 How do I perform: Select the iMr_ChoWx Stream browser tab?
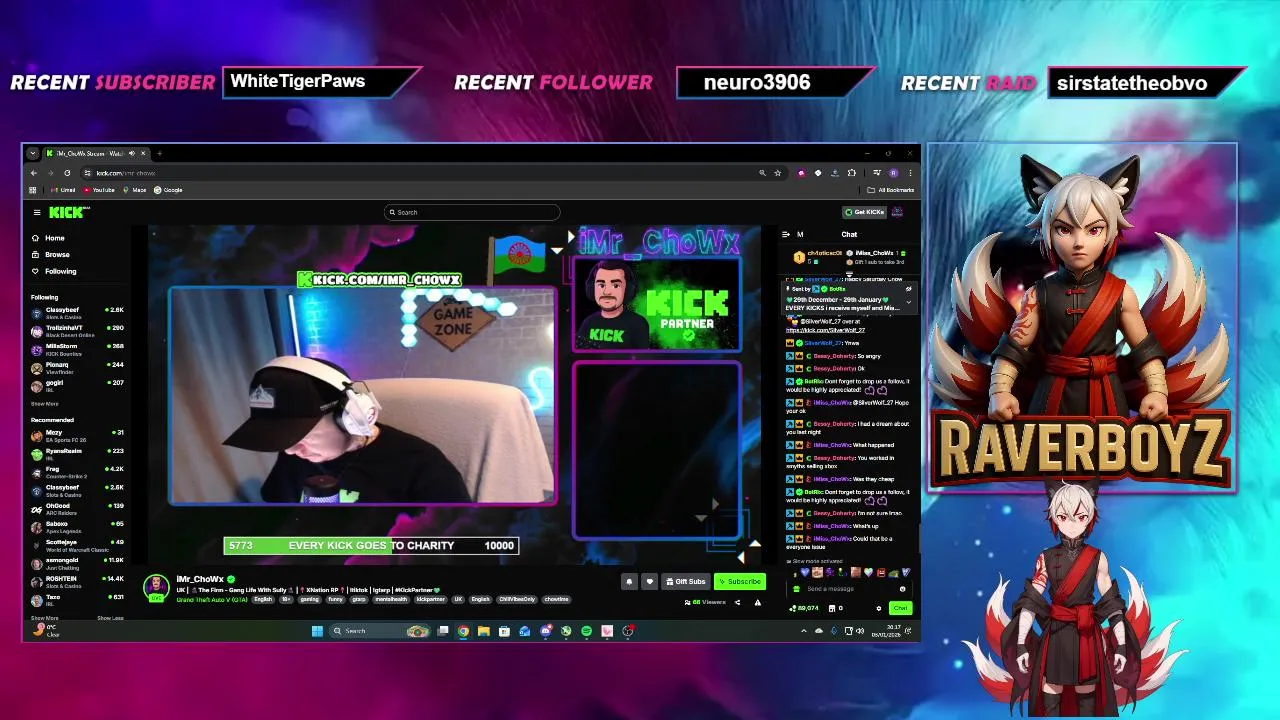[x=96, y=153]
